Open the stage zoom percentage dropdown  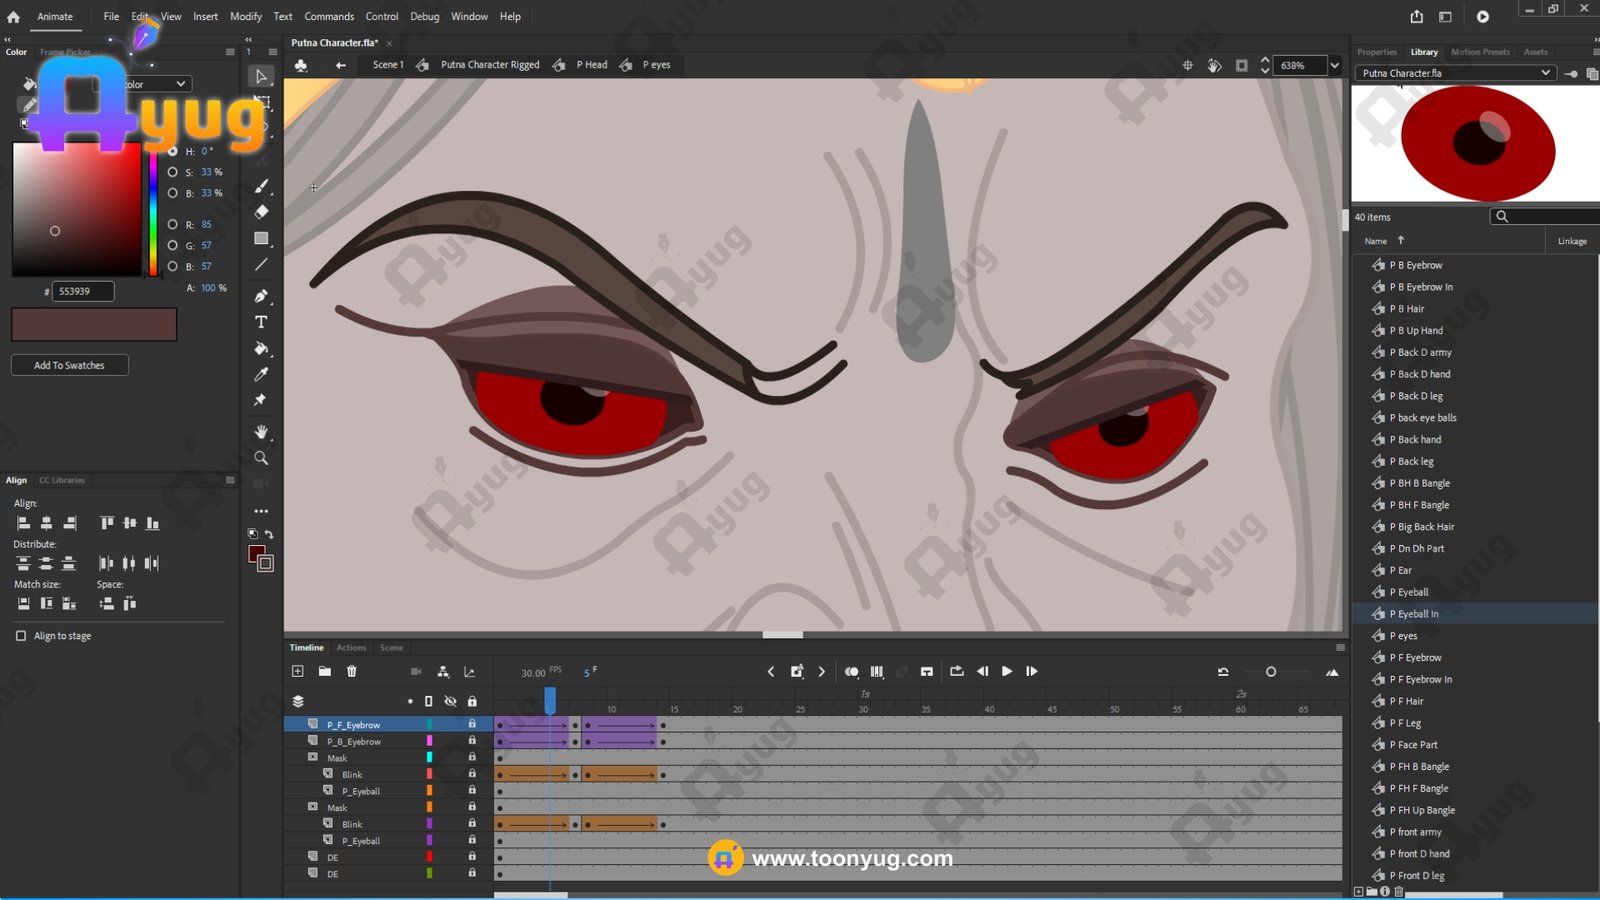[x=1334, y=66]
